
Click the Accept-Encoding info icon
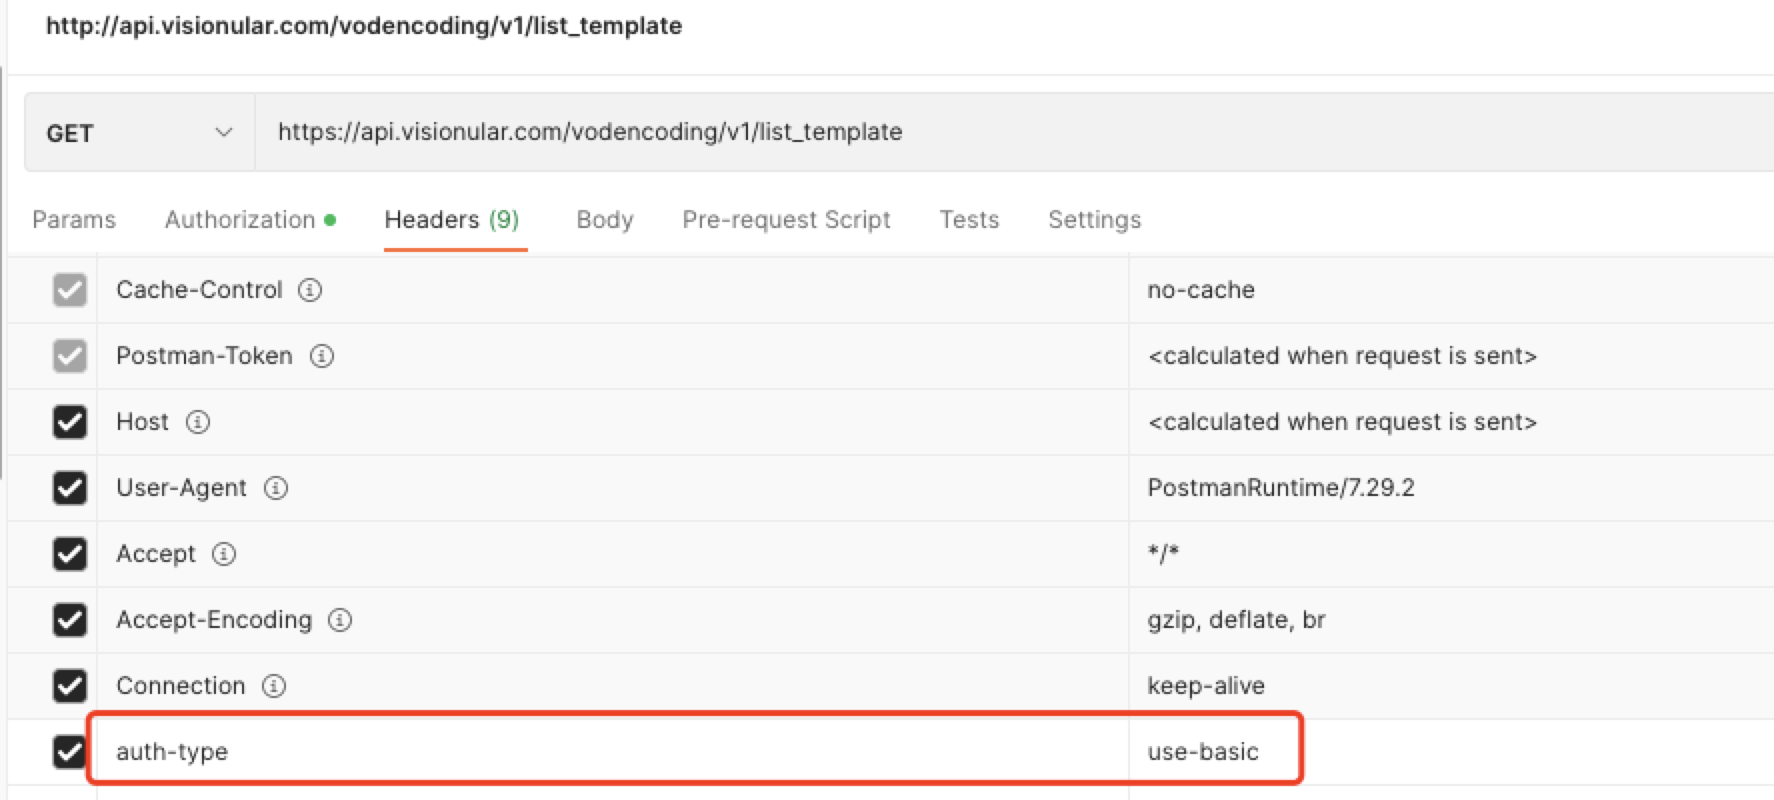(340, 620)
